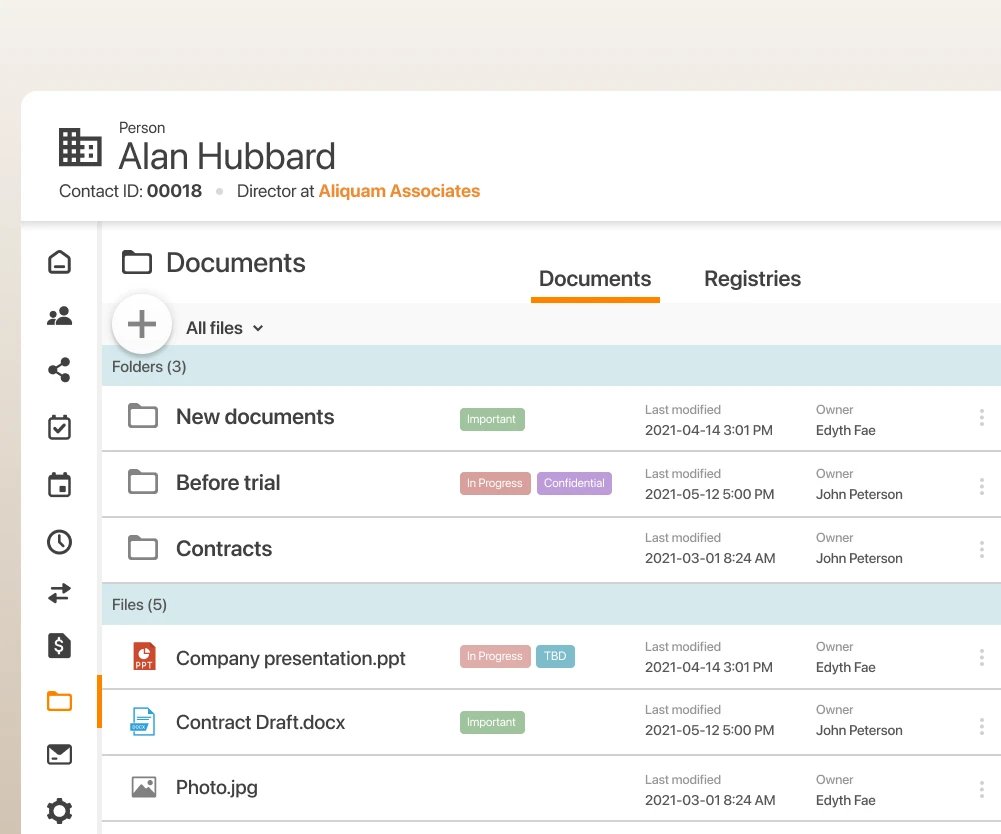Click the image file icon for Photo.jpg
The image size is (1001, 834).
[x=144, y=787]
